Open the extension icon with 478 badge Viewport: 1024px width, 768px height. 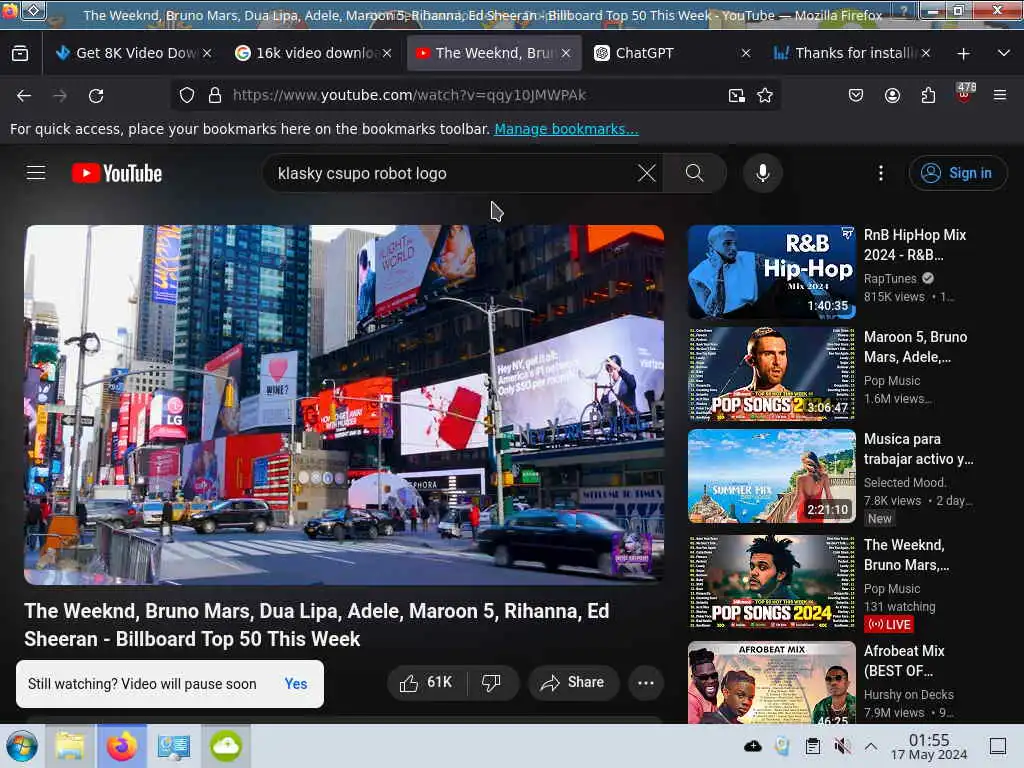pos(965,93)
